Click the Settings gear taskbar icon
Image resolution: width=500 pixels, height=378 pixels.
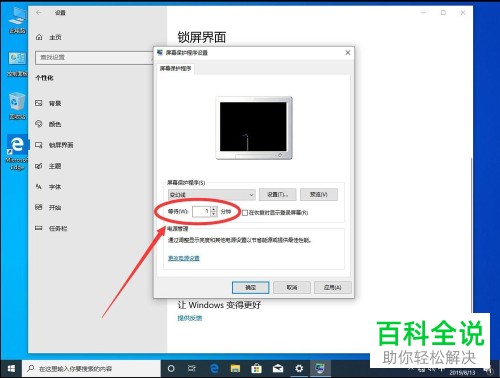(299, 369)
